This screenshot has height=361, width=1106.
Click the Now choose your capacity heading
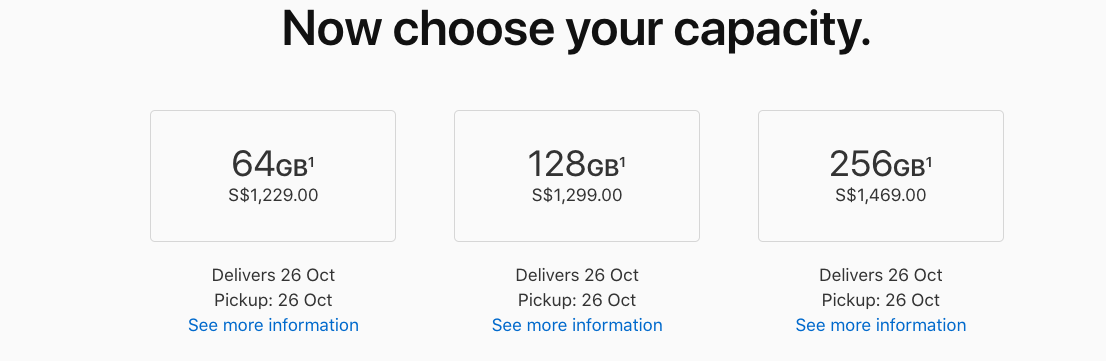click(x=576, y=28)
